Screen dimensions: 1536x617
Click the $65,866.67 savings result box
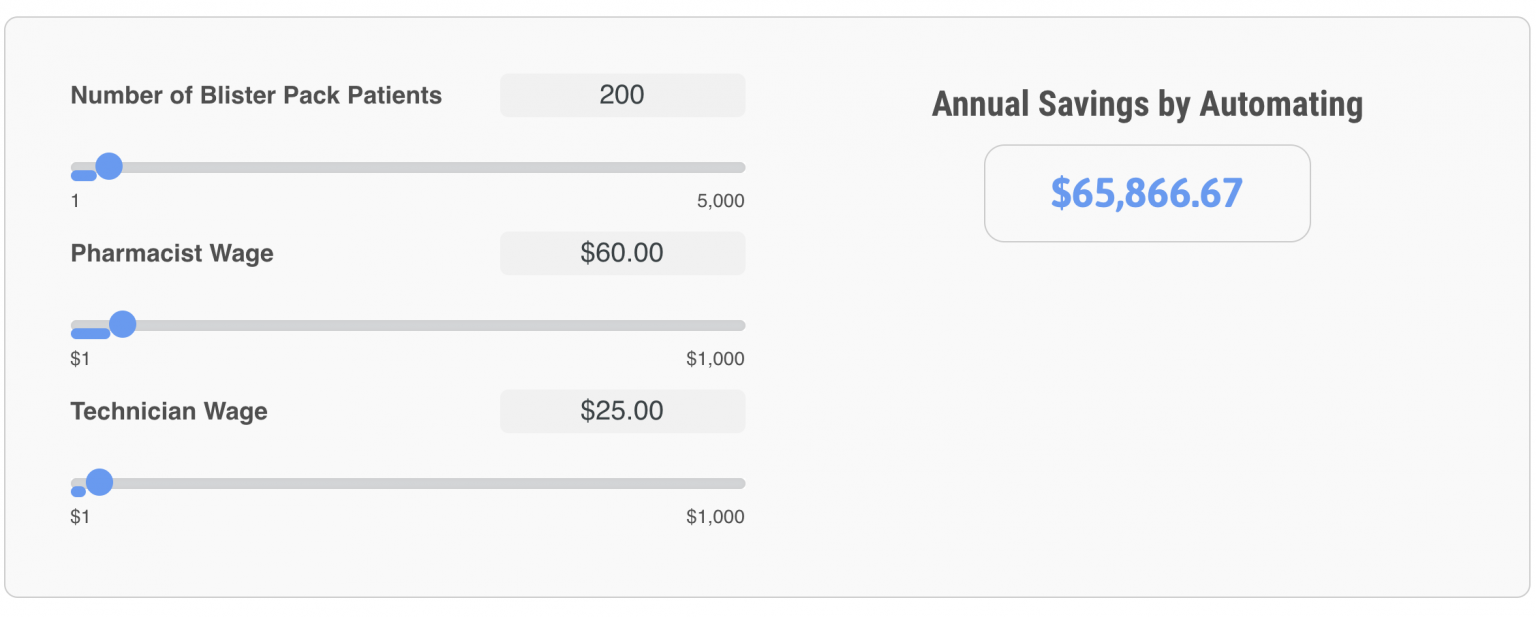(x=1147, y=193)
